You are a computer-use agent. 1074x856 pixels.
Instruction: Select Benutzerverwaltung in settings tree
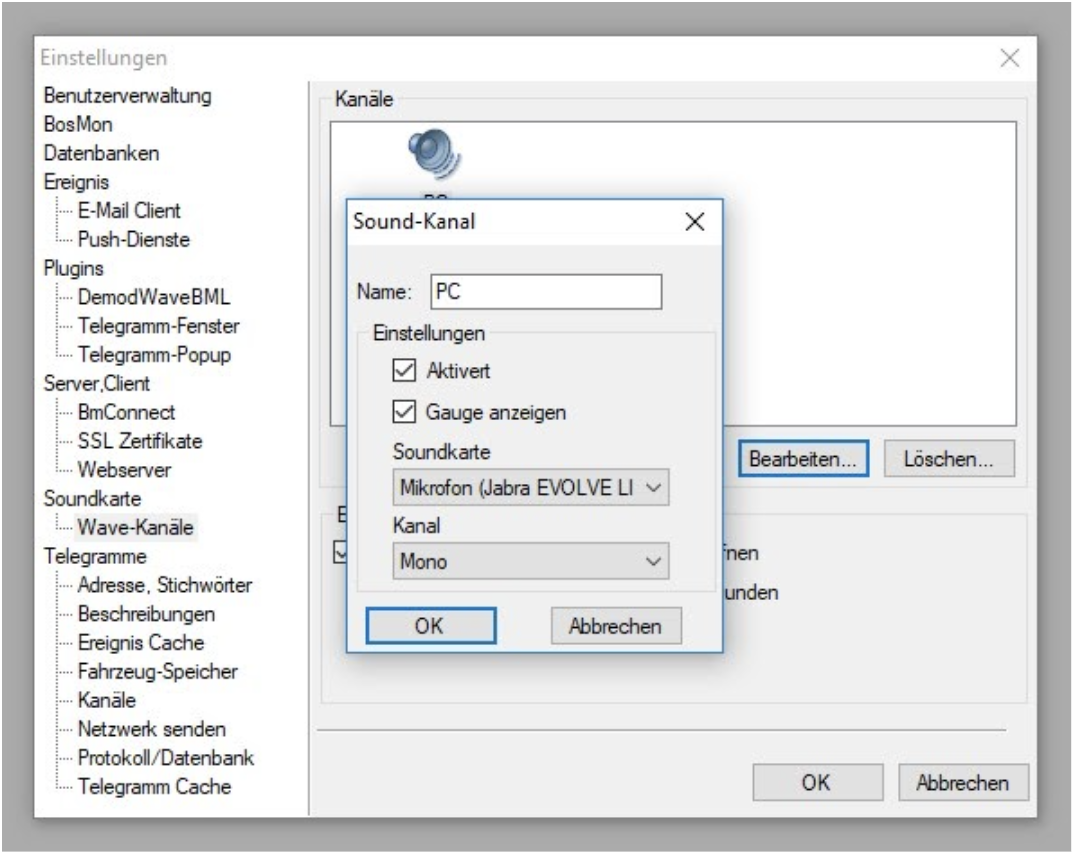pyautogui.click(x=128, y=97)
